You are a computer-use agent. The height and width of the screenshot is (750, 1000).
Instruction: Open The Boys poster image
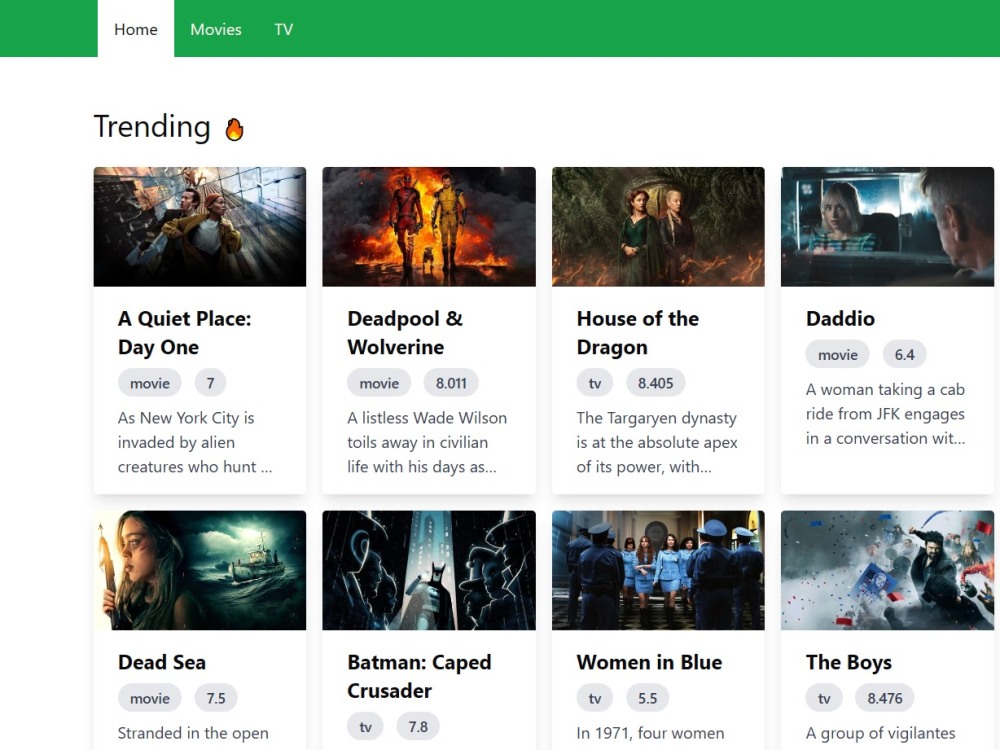(887, 570)
